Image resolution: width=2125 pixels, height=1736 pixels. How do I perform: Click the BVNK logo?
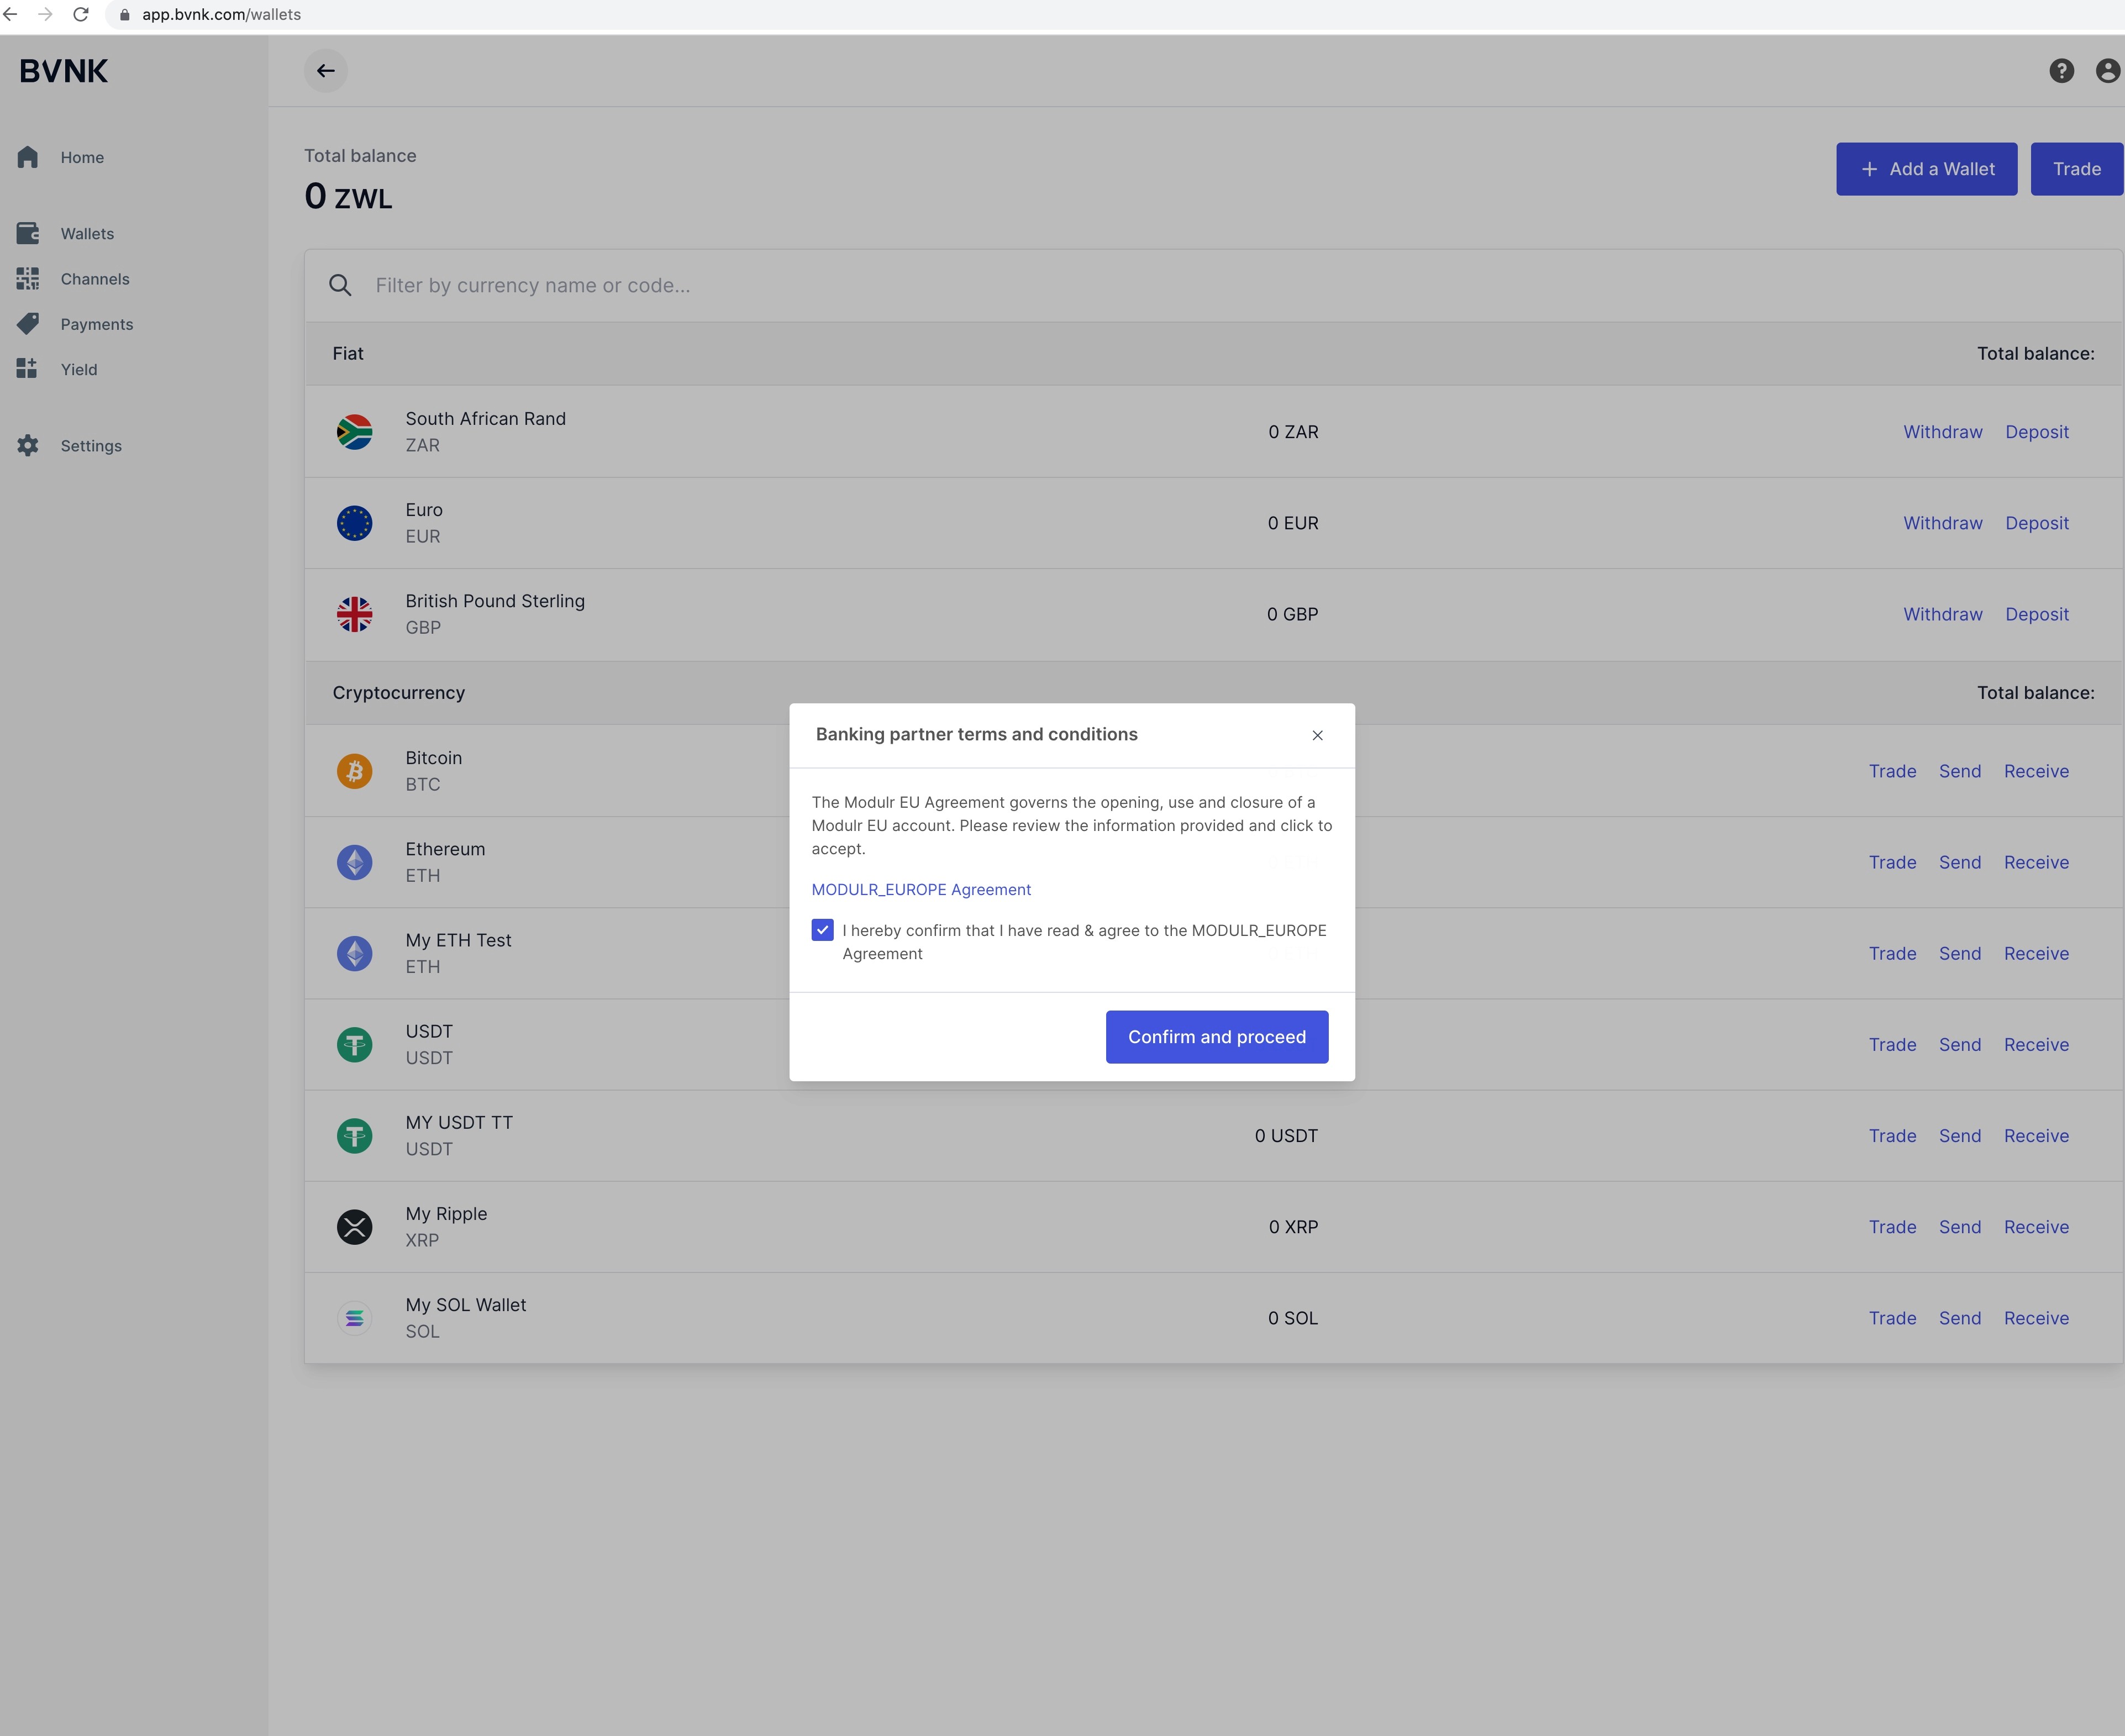tap(64, 71)
